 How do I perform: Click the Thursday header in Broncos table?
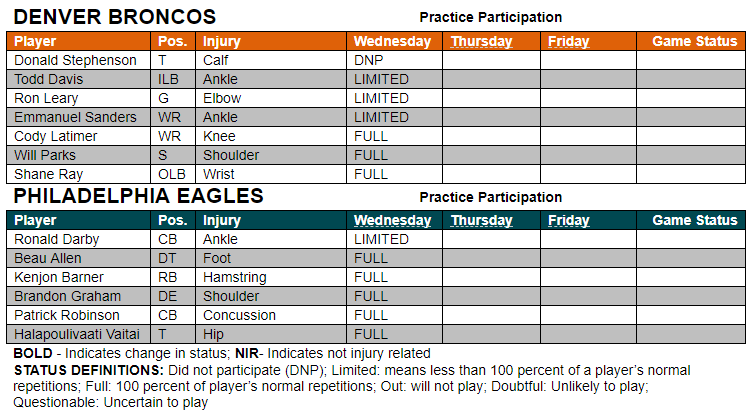(482, 41)
